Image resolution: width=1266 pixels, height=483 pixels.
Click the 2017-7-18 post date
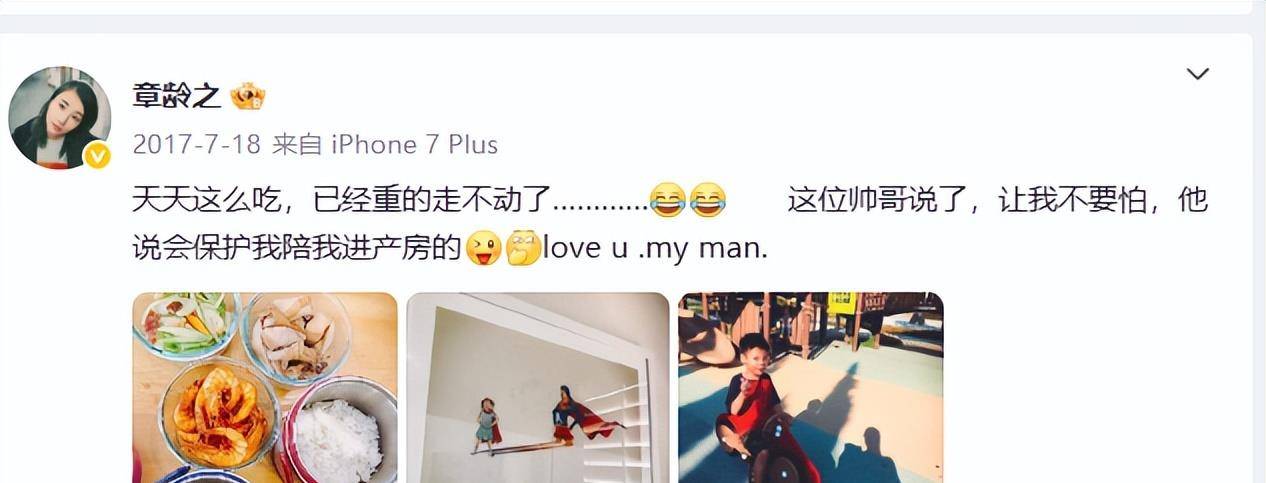[x=197, y=145]
